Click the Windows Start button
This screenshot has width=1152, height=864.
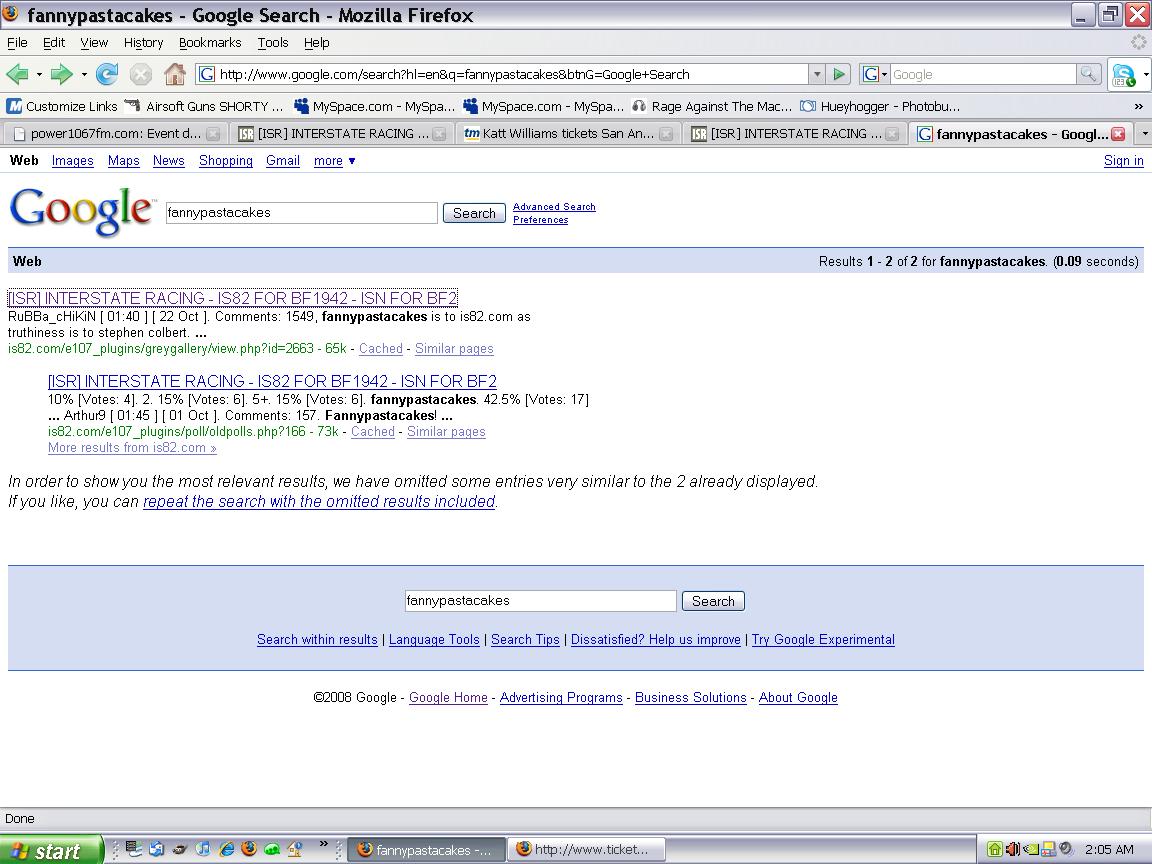tap(50, 850)
